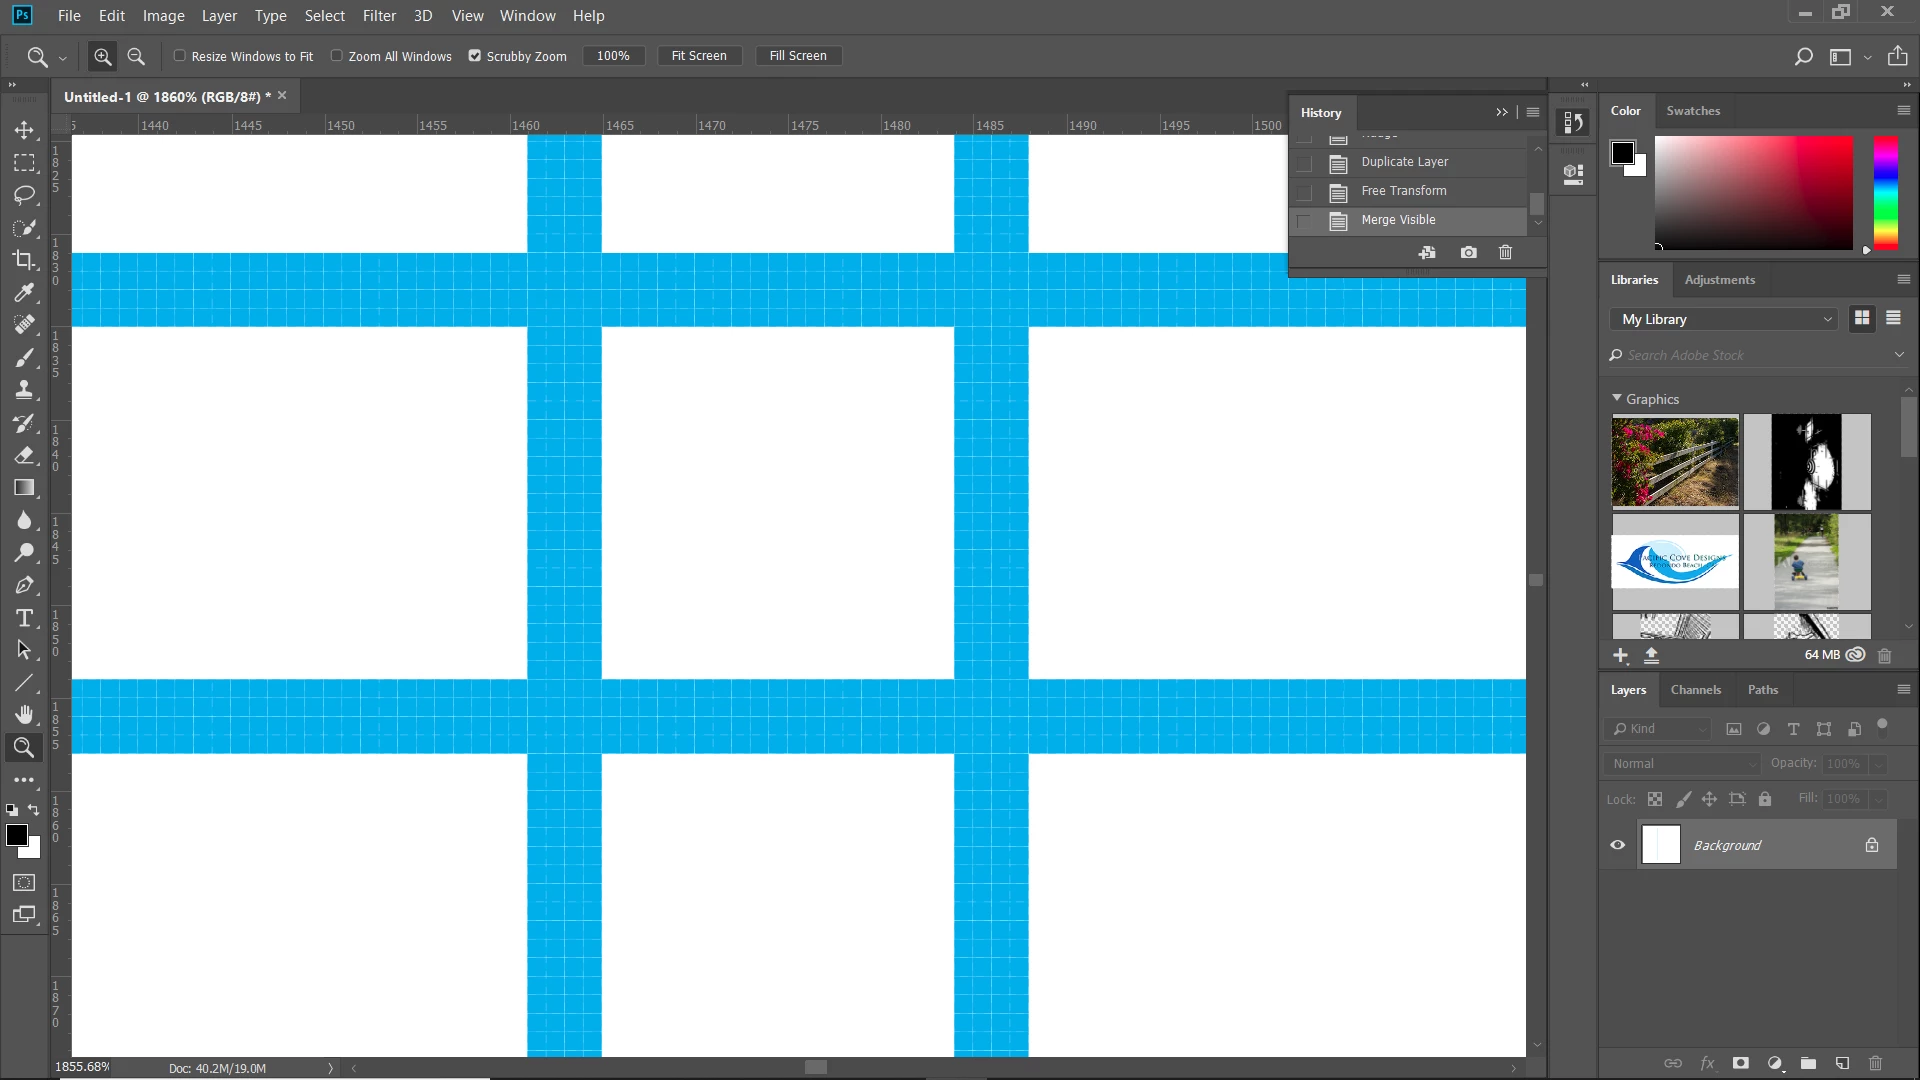This screenshot has height=1080, width=1920.
Task: Select the Horizontal Type tool
Action: [x=24, y=618]
